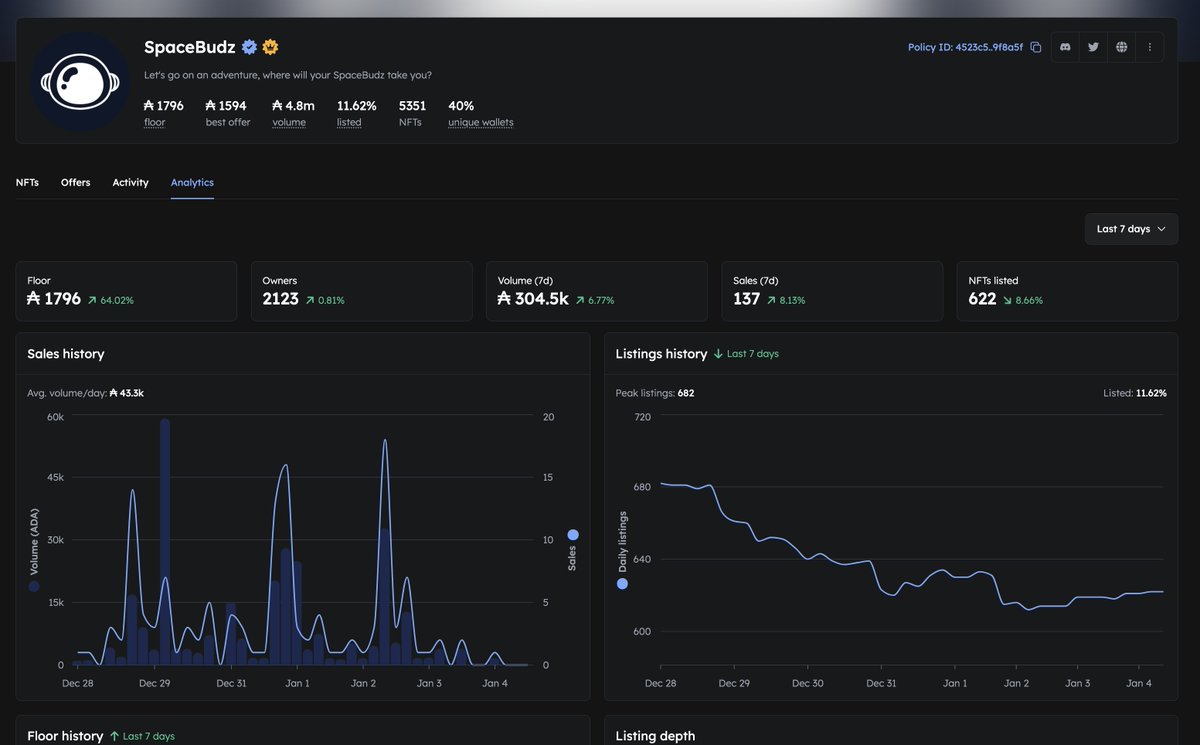Select the Analytics tab

(192, 182)
